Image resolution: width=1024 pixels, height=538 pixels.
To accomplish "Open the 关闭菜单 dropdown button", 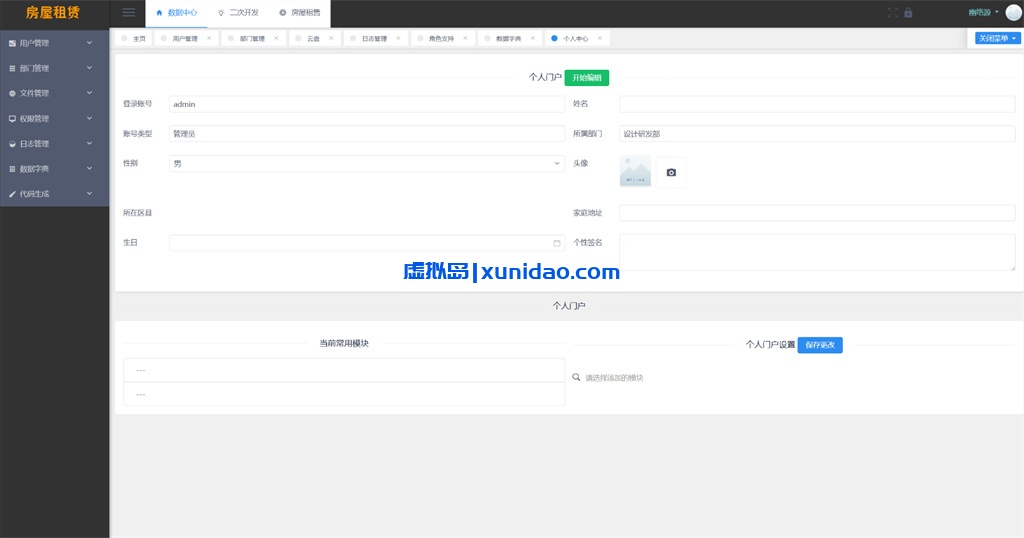I will (x=997, y=39).
